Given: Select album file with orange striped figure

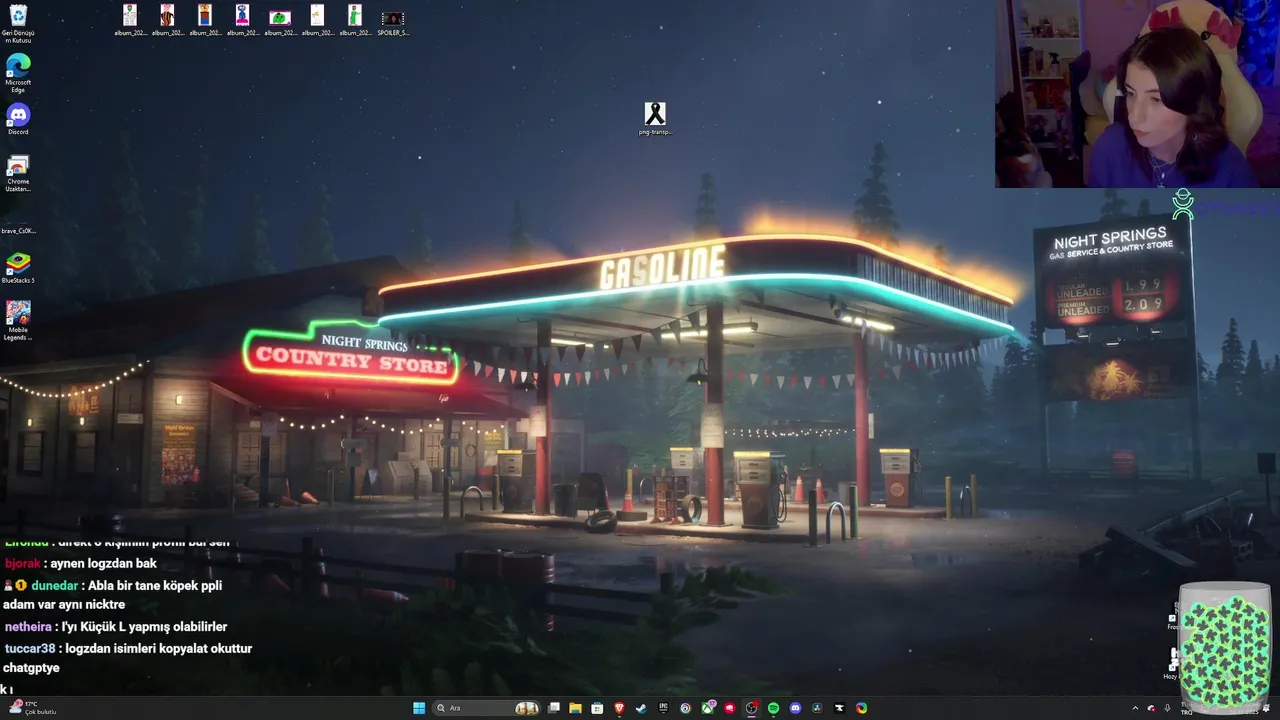Looking at the screenshot, I should pos(167,20).
